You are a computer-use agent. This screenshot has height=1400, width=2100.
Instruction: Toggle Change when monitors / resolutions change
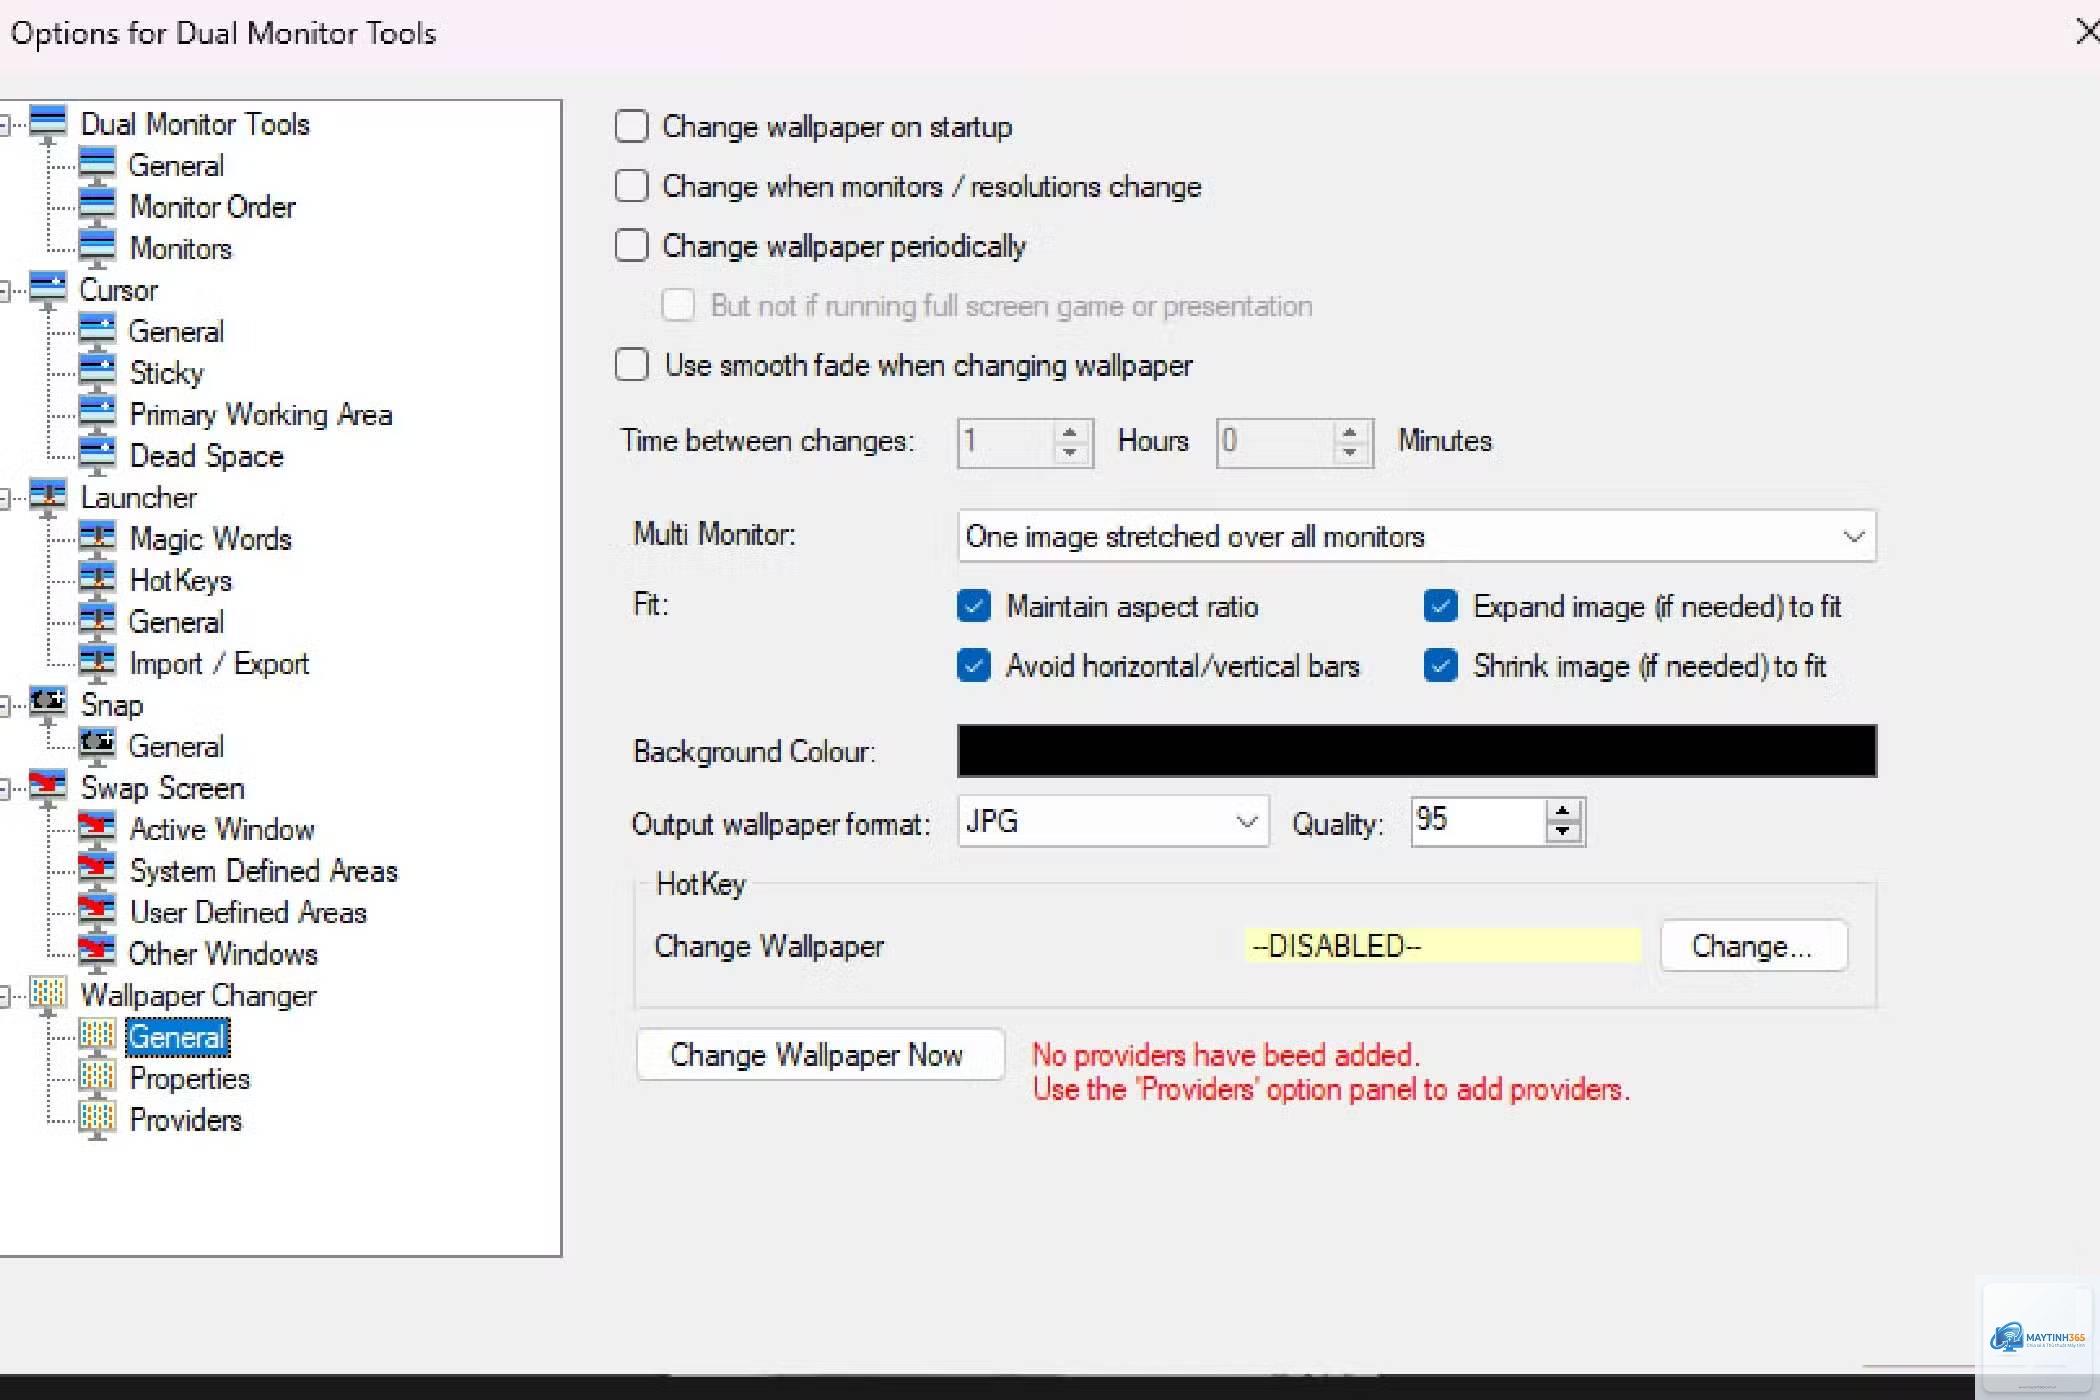[x=631, y=186]
